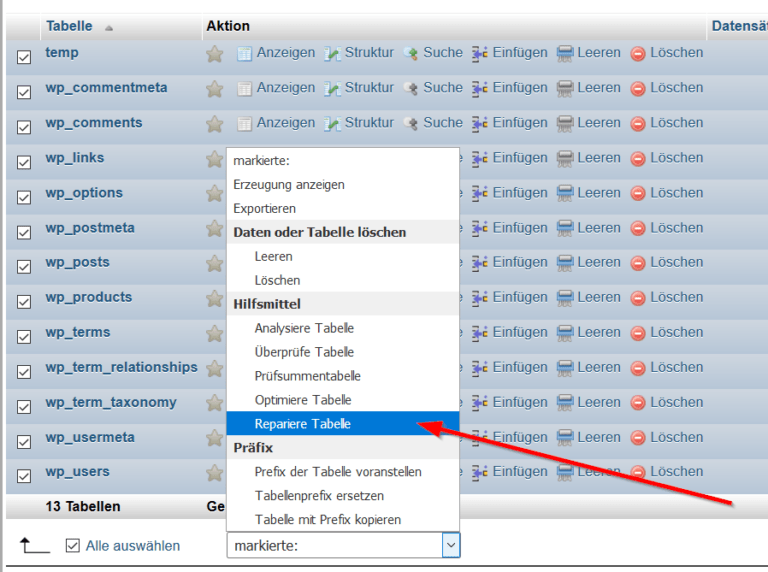The image size is (768, 572).
Task: Sort by the Tabelle column header
Action: click(69, 26)
